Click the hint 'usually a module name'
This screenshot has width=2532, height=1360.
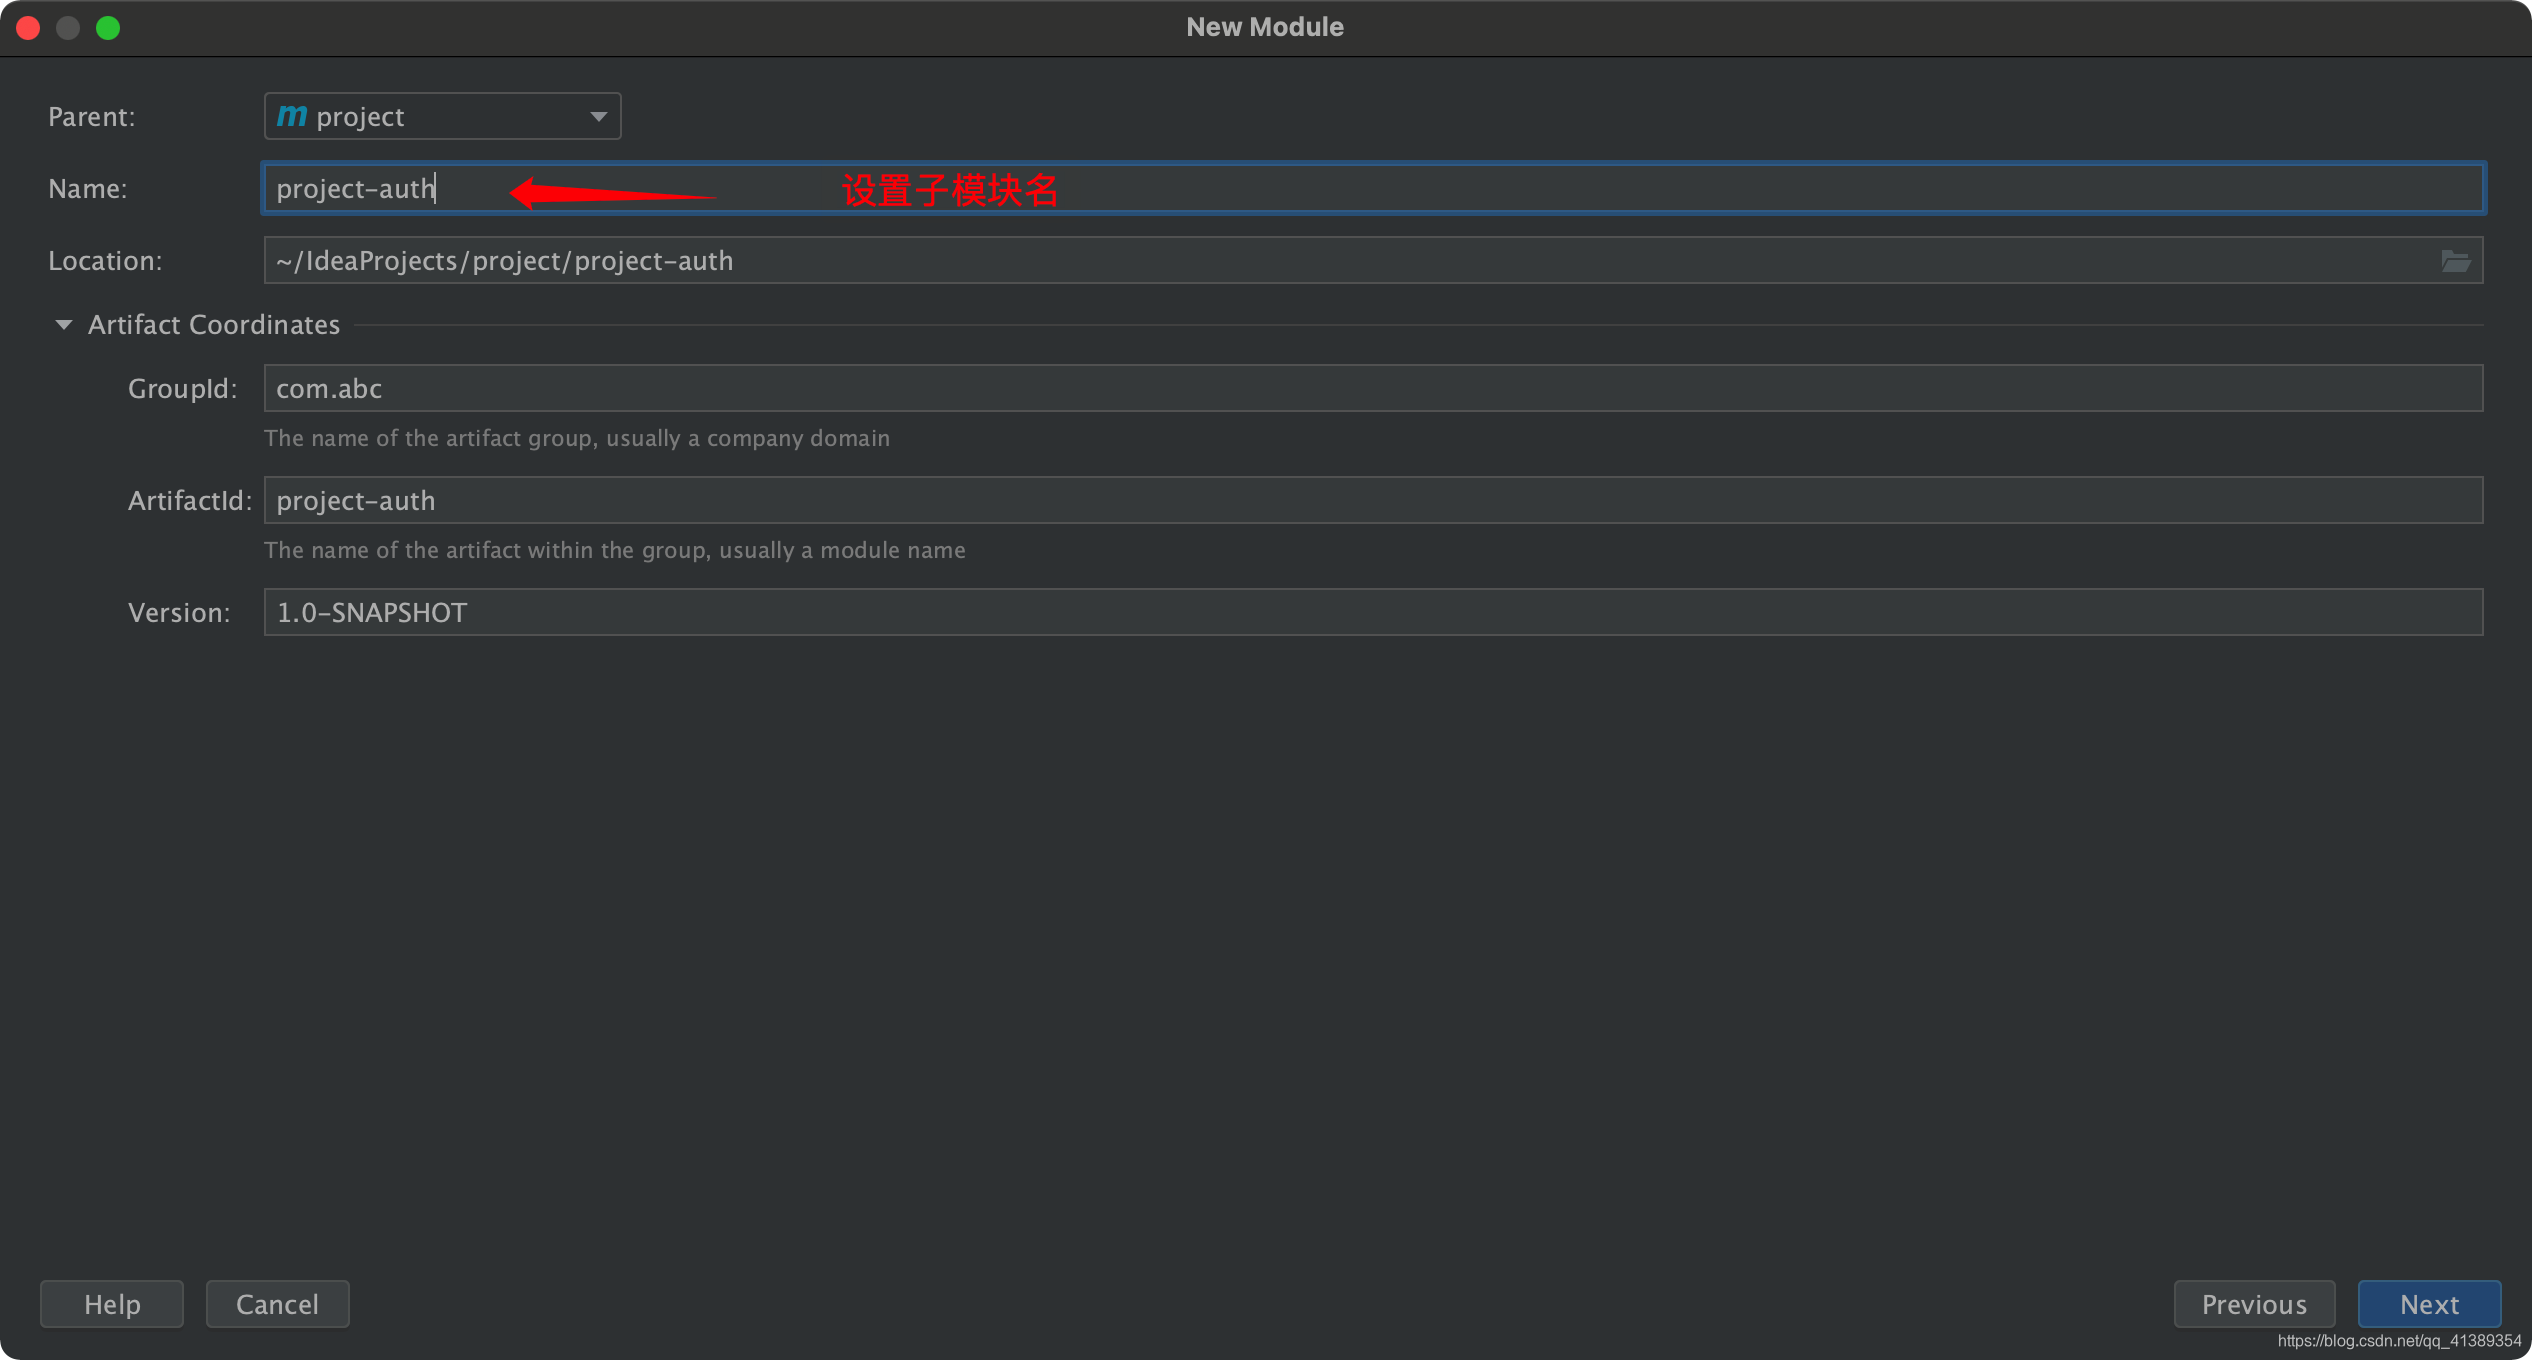point(842,550)
